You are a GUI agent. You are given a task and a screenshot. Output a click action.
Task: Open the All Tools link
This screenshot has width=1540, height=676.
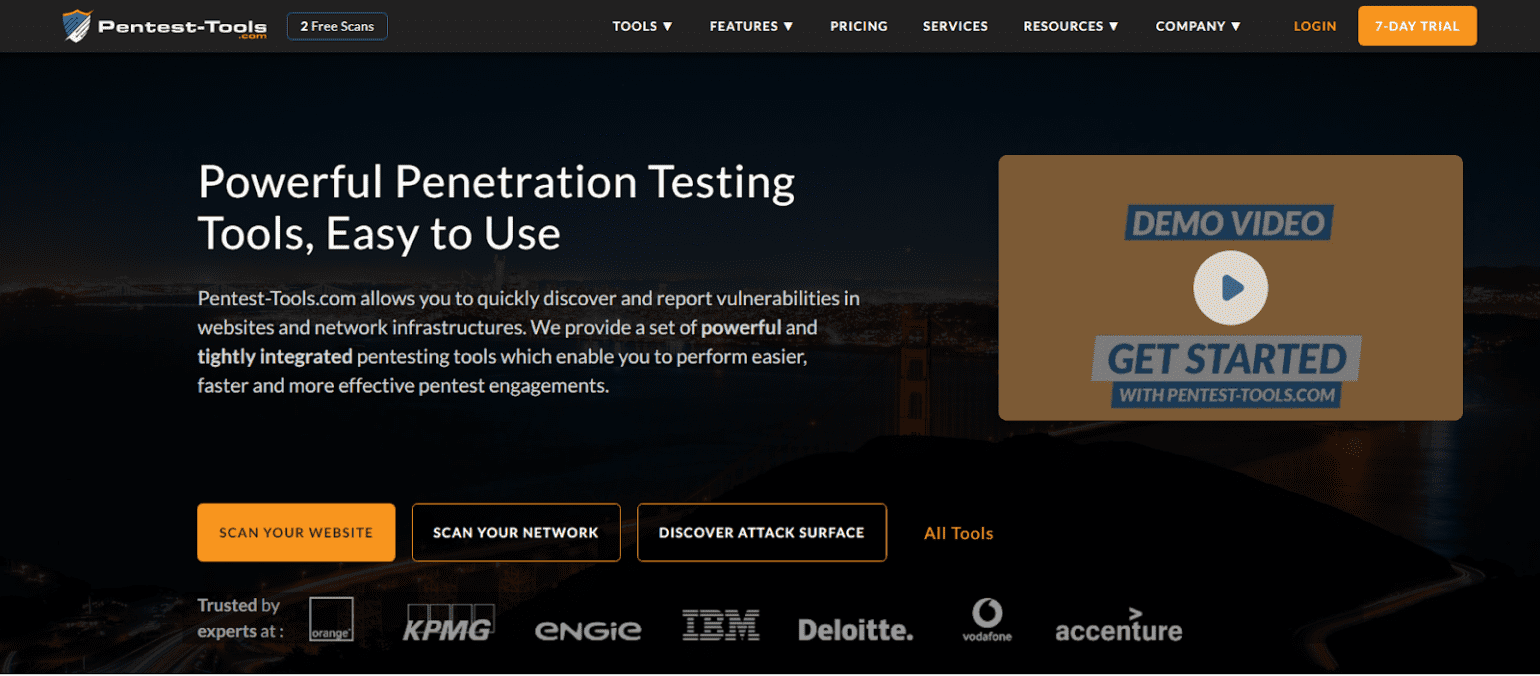click(x=958, y=533)
